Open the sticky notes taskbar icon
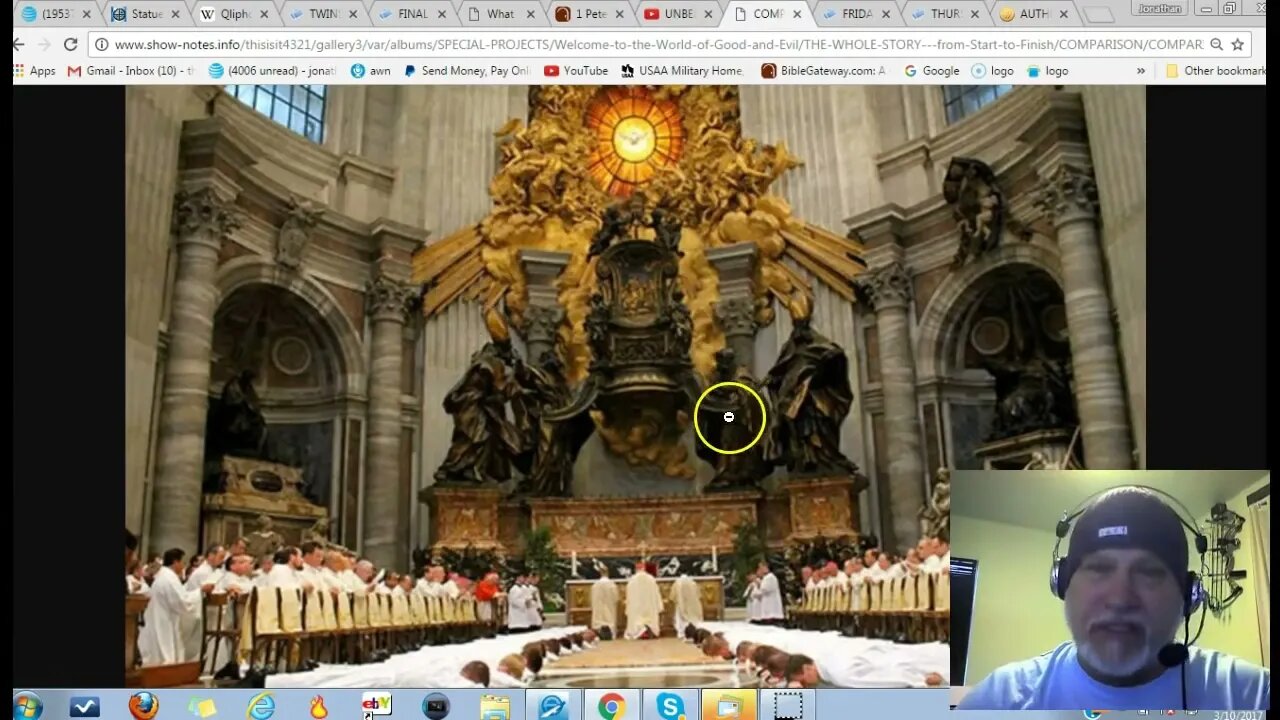1280x720 pixels. (x=202, y=706)
